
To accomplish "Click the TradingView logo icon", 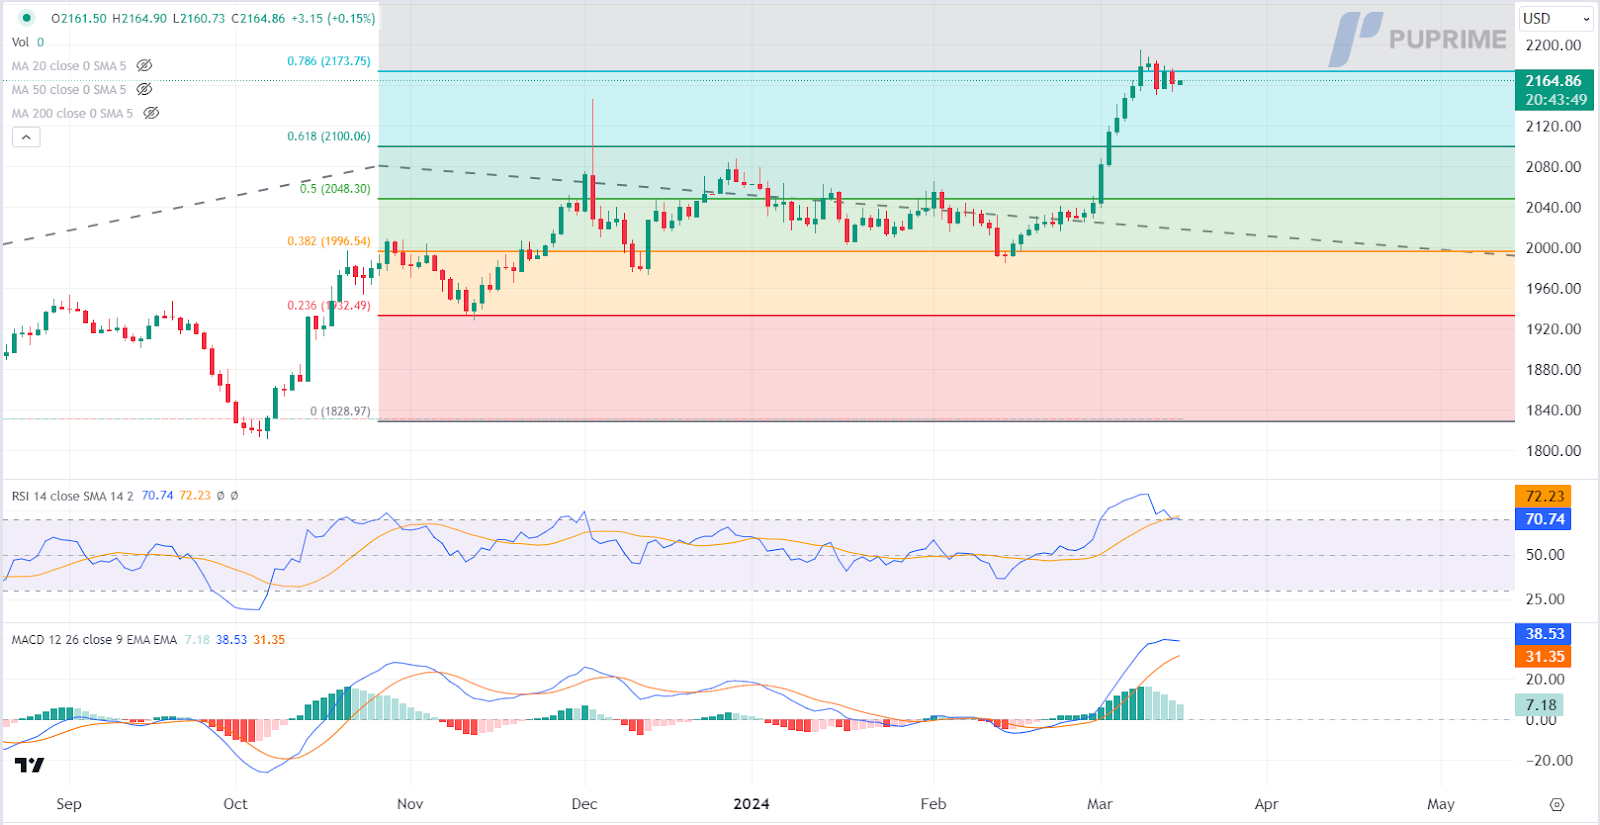I will (30, 765).
